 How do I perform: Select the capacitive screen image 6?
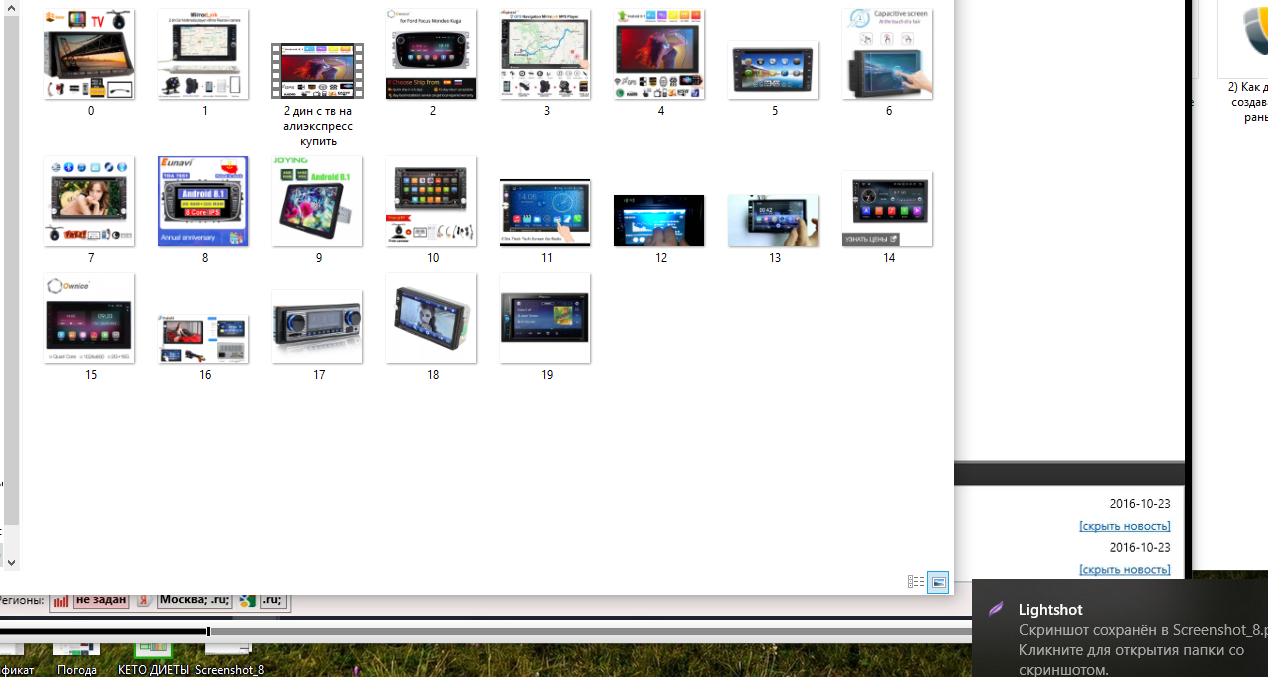pos(887,55)
